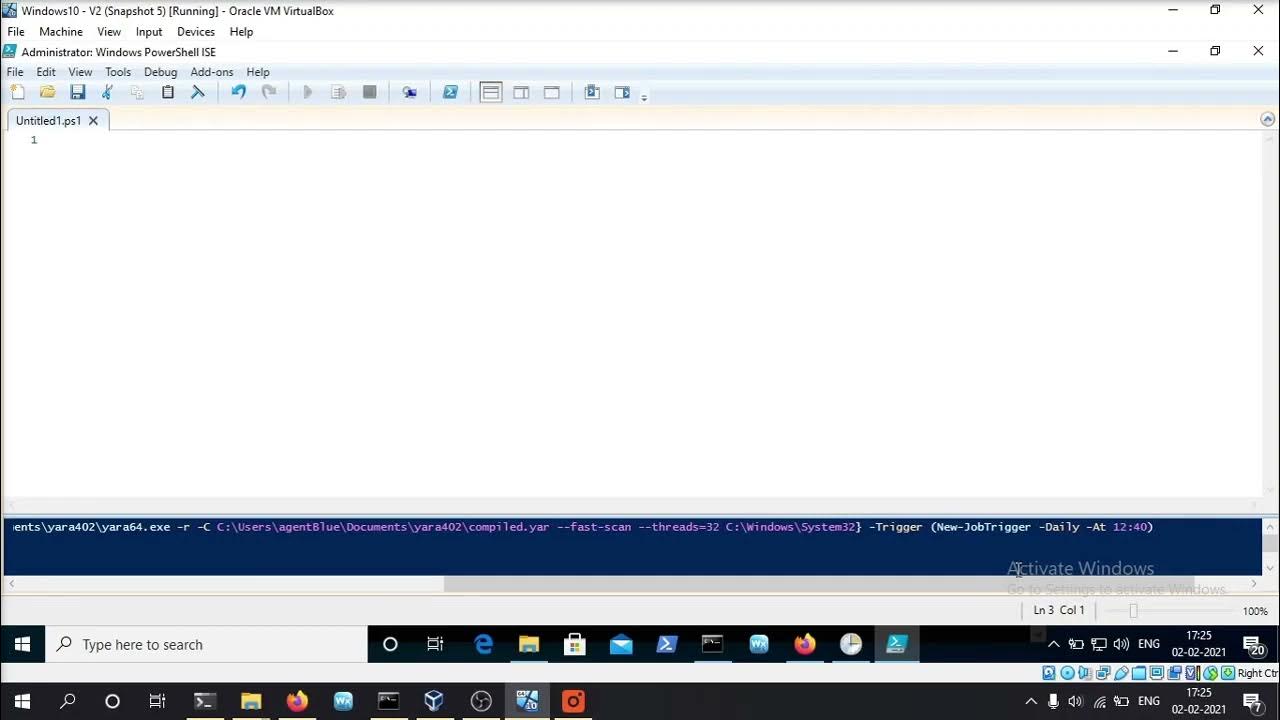The height and width of the screenshot is (720, 1280).
Task: Launch Firefox from guest taskbar
Action: (x=805, y=645)
